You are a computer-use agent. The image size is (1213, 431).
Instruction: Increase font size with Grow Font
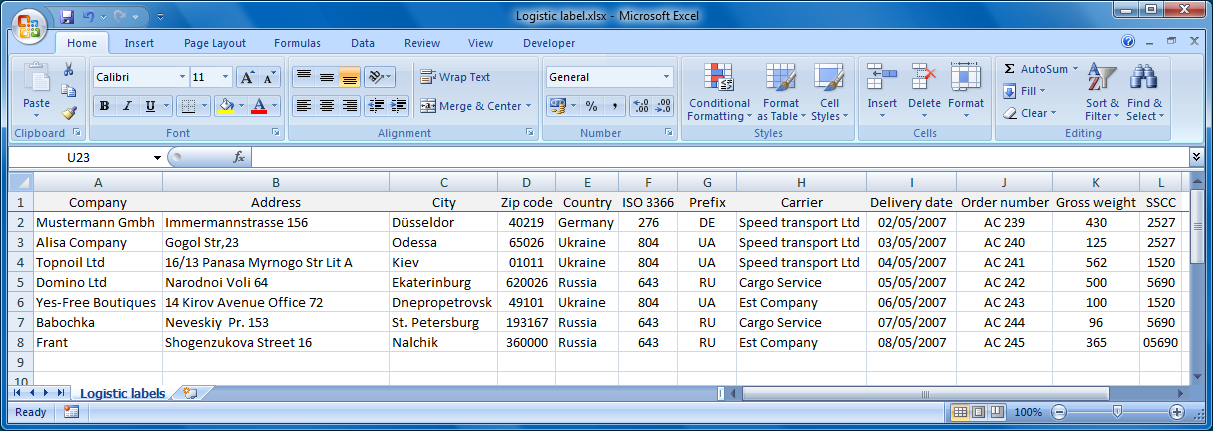[247, 77]
